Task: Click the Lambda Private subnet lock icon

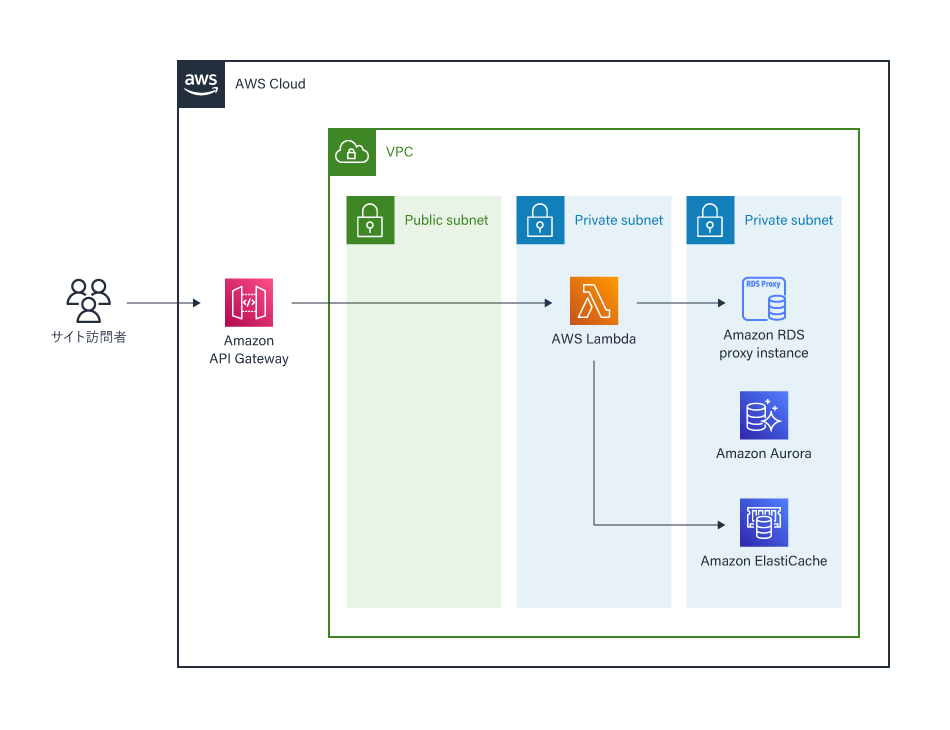Action: point(540,220)
